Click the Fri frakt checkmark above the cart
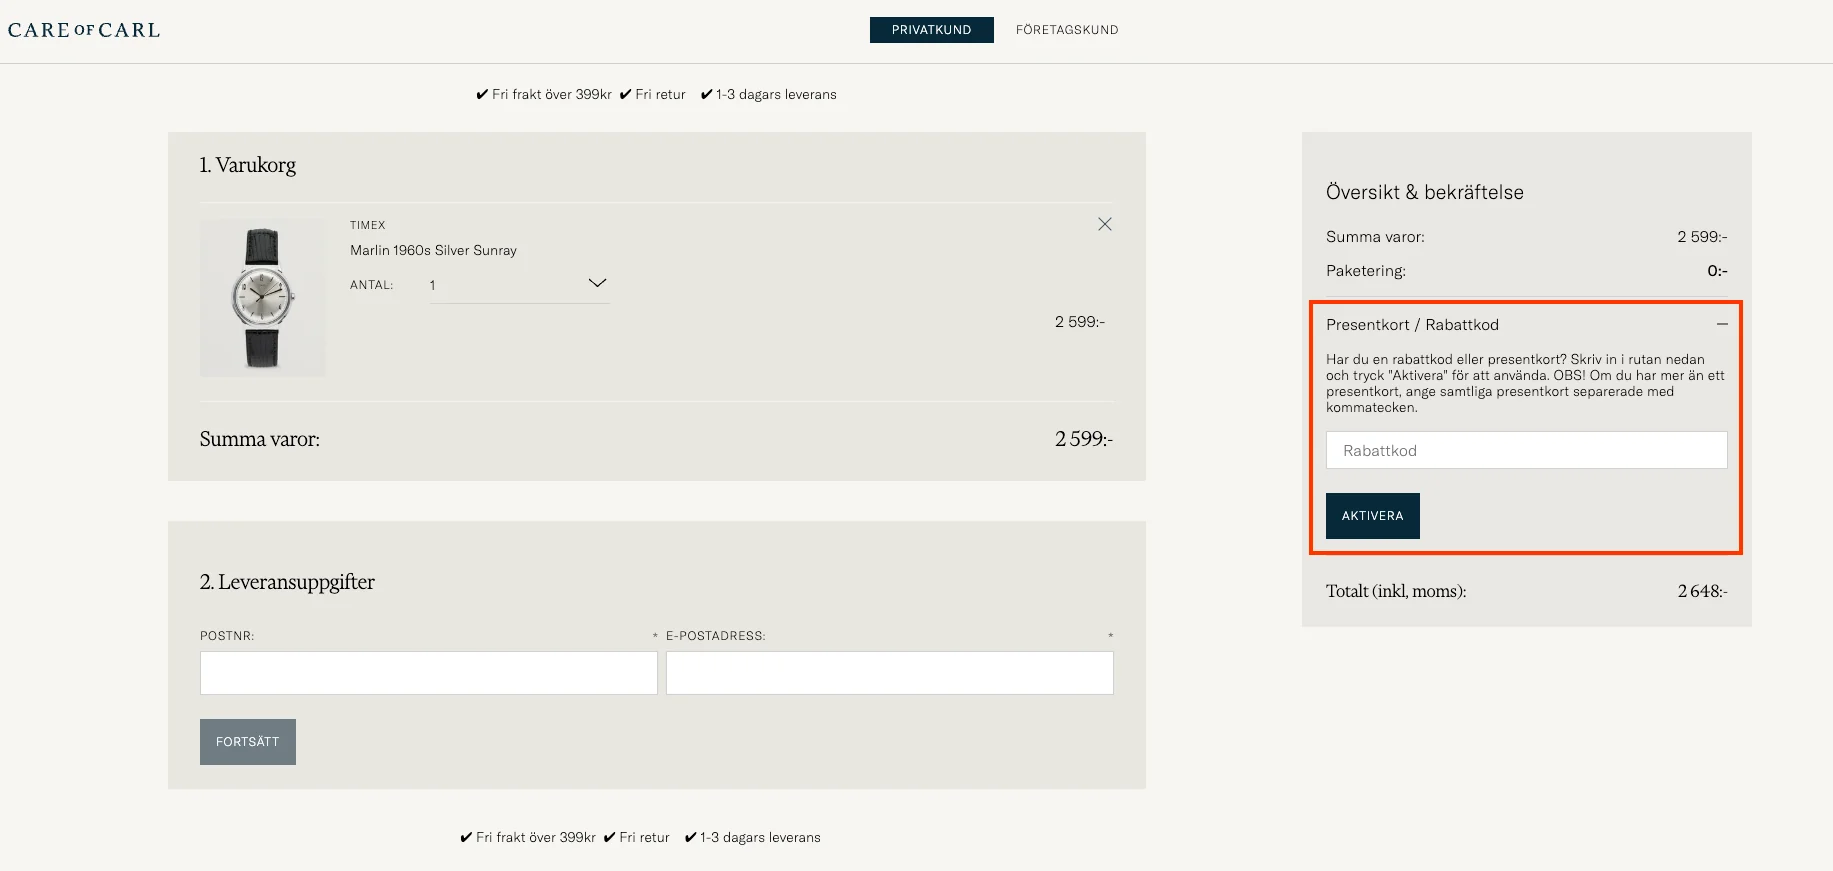 point(482,95)
